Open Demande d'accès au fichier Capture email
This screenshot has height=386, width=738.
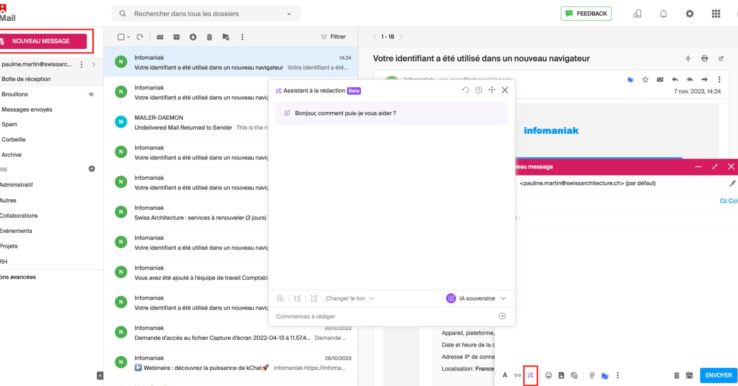(x=231, y=332)
